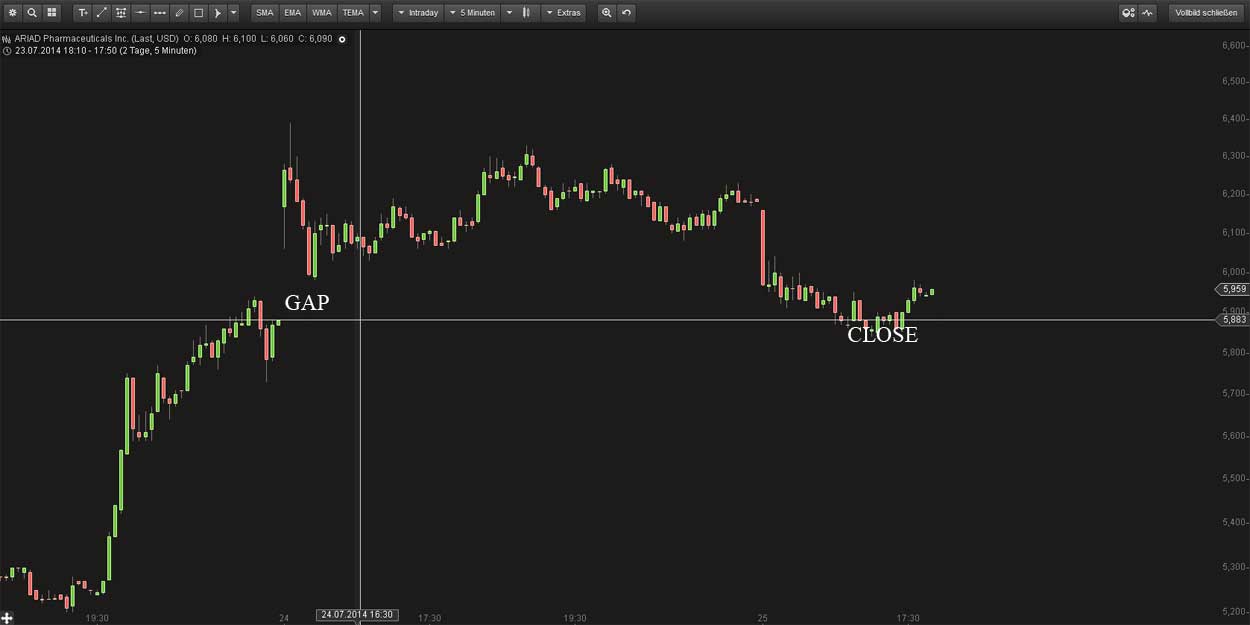This screenshot has height=625, width=1250.
Task: Open the 5 Minuten interval dropdown
Action: click(474, 12)
